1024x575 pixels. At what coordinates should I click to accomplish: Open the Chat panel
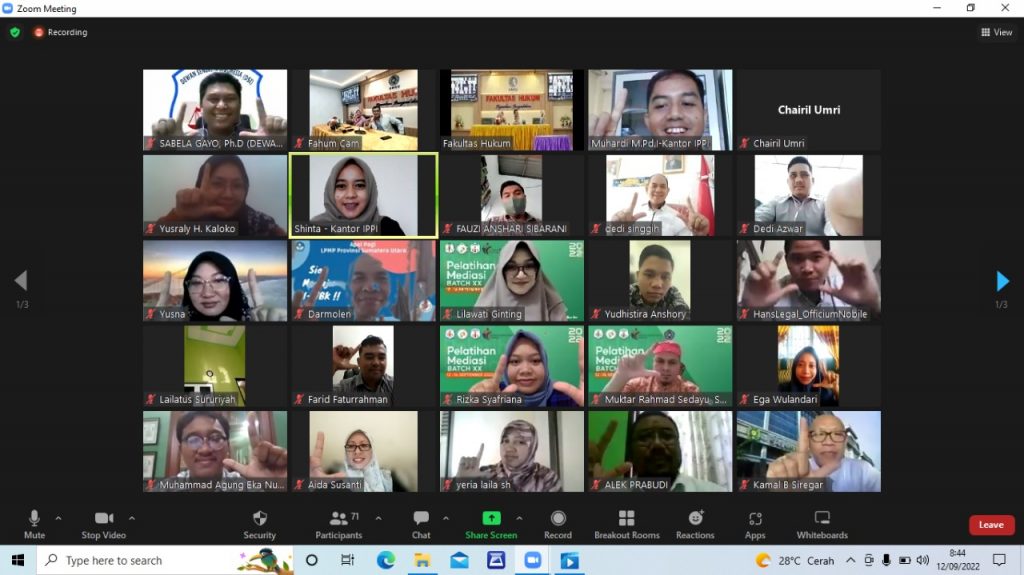[421, 524]
